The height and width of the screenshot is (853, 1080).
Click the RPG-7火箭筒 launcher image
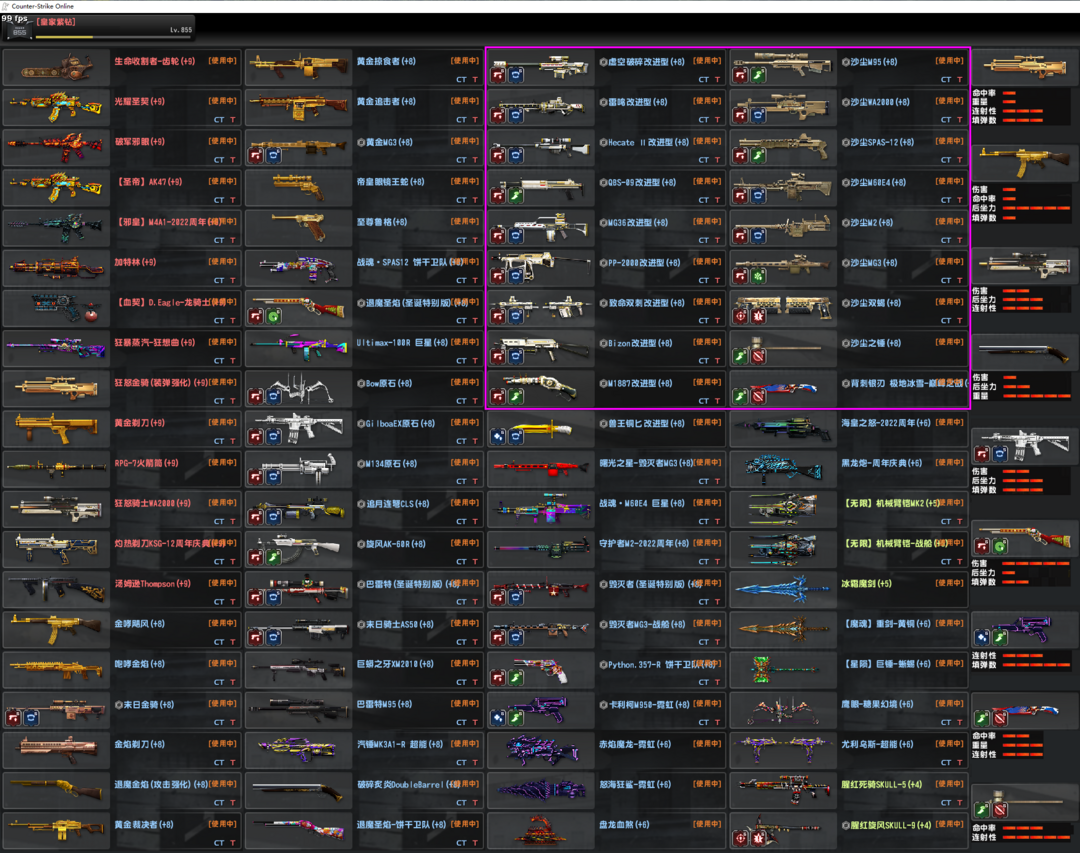tap(56, 469)
